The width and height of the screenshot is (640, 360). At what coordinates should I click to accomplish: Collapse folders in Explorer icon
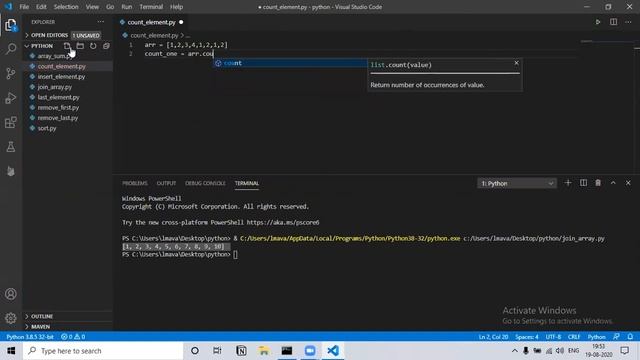(106, 46)
